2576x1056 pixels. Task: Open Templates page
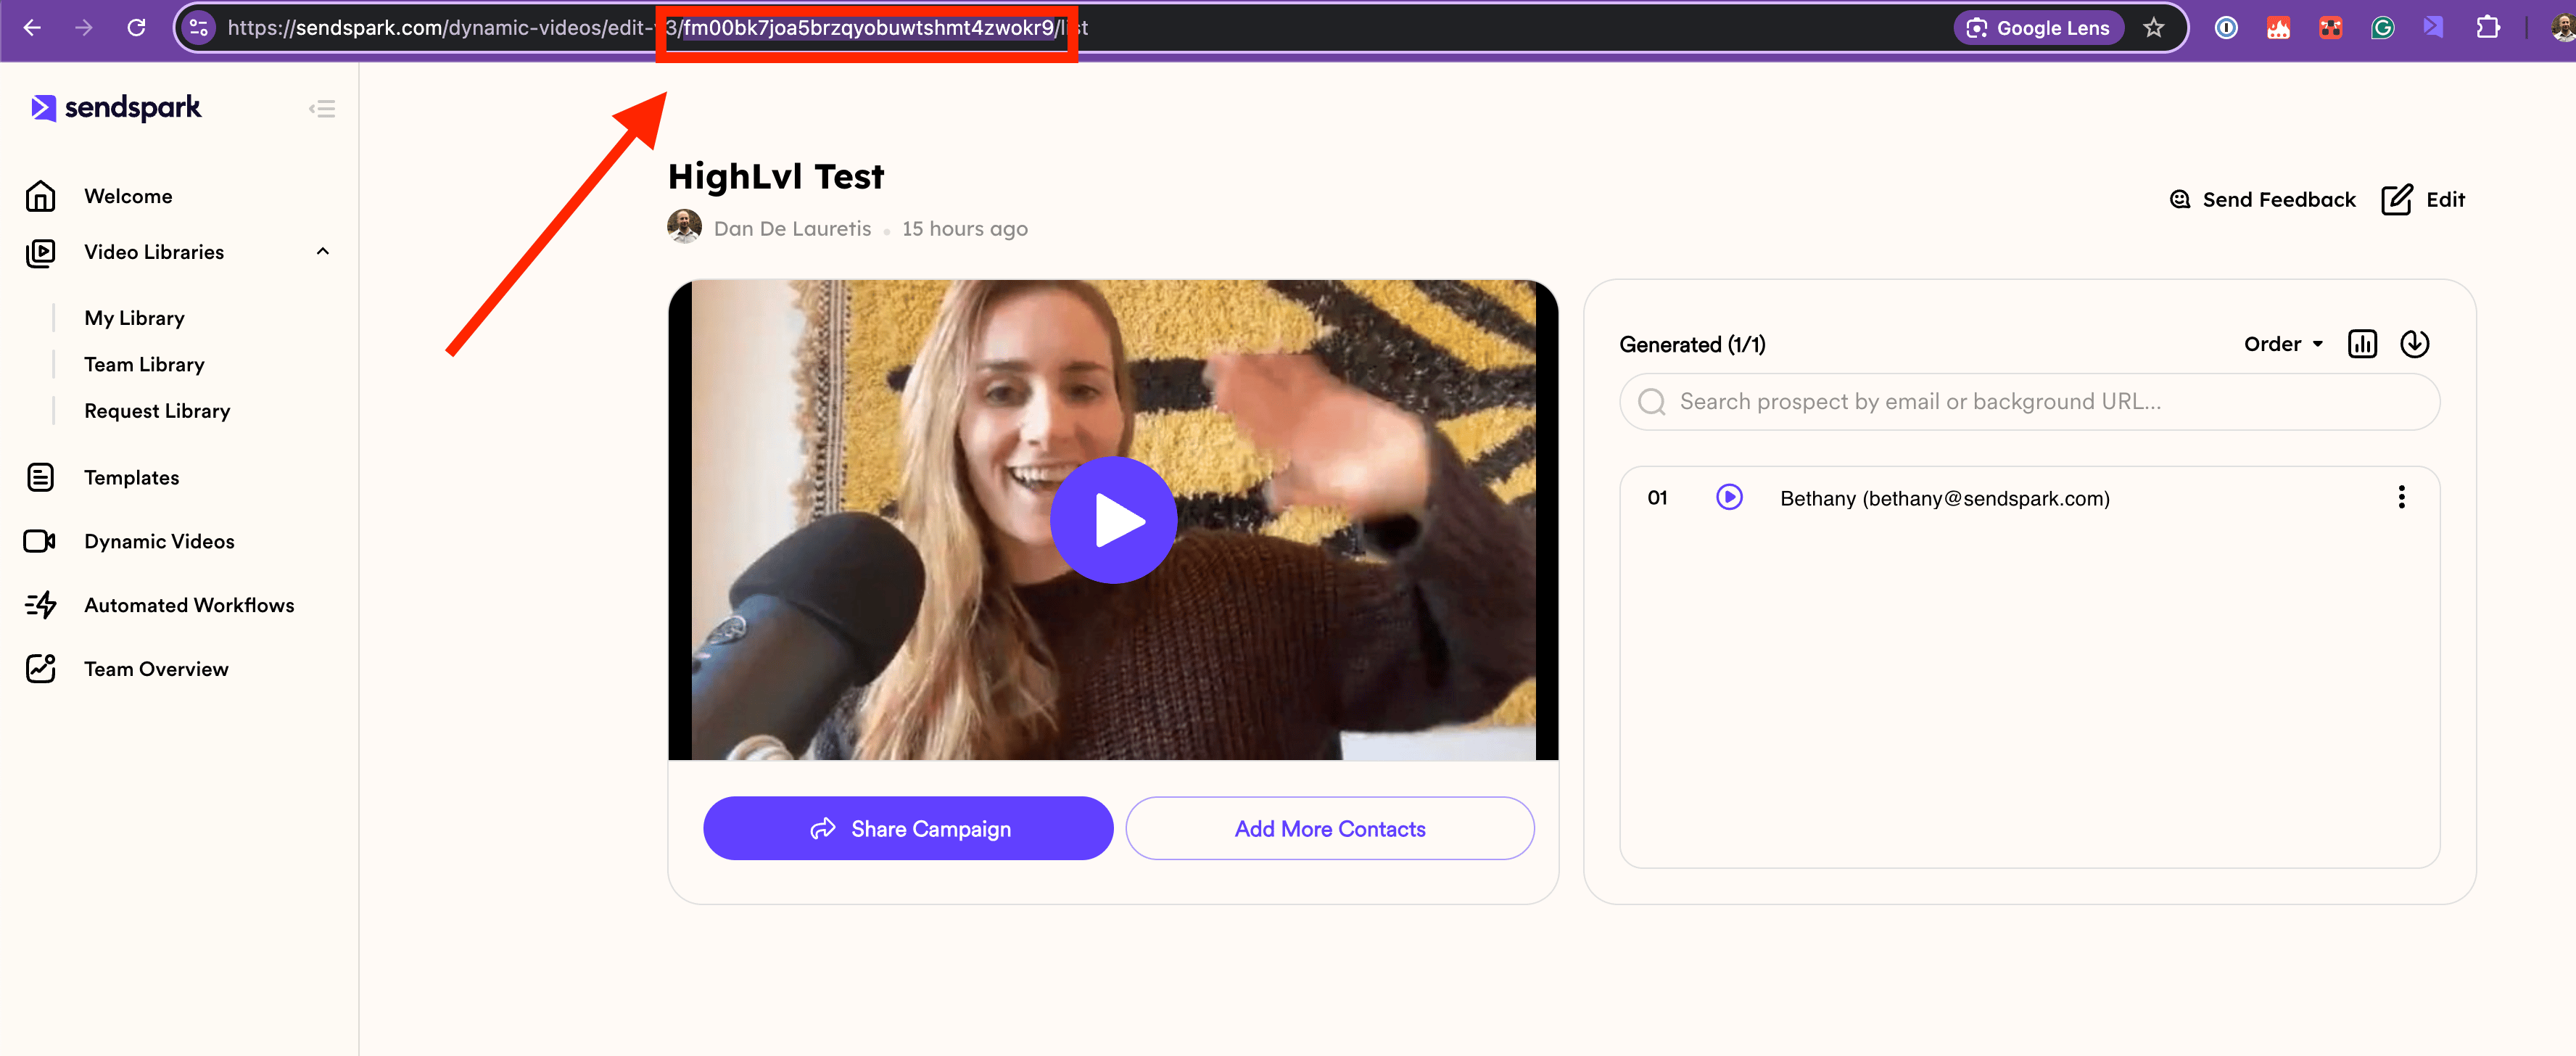point(131,478)
